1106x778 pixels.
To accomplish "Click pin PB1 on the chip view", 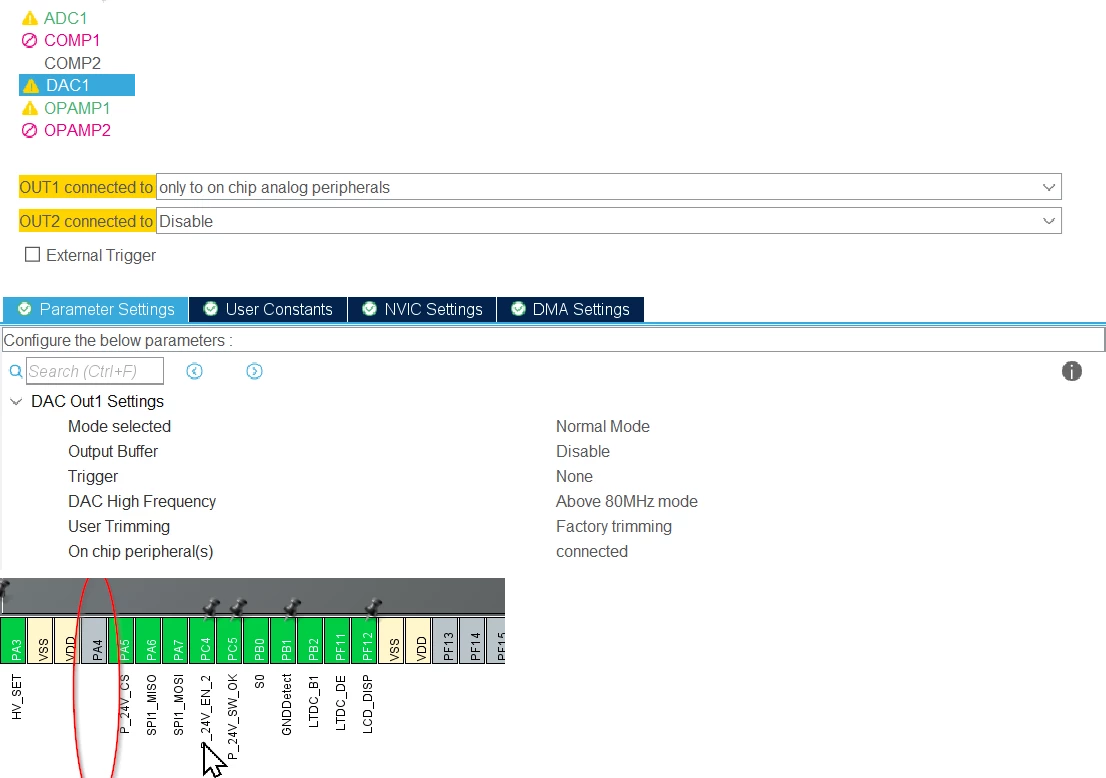I will click(284, 641).
